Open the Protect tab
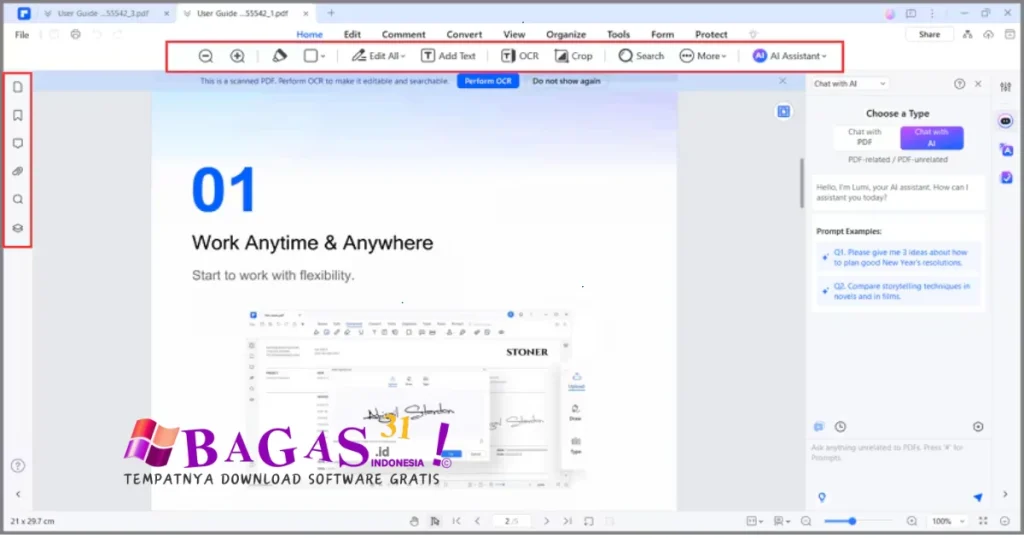Screen dimensions: 1024x538 click(x=711, y=35)
